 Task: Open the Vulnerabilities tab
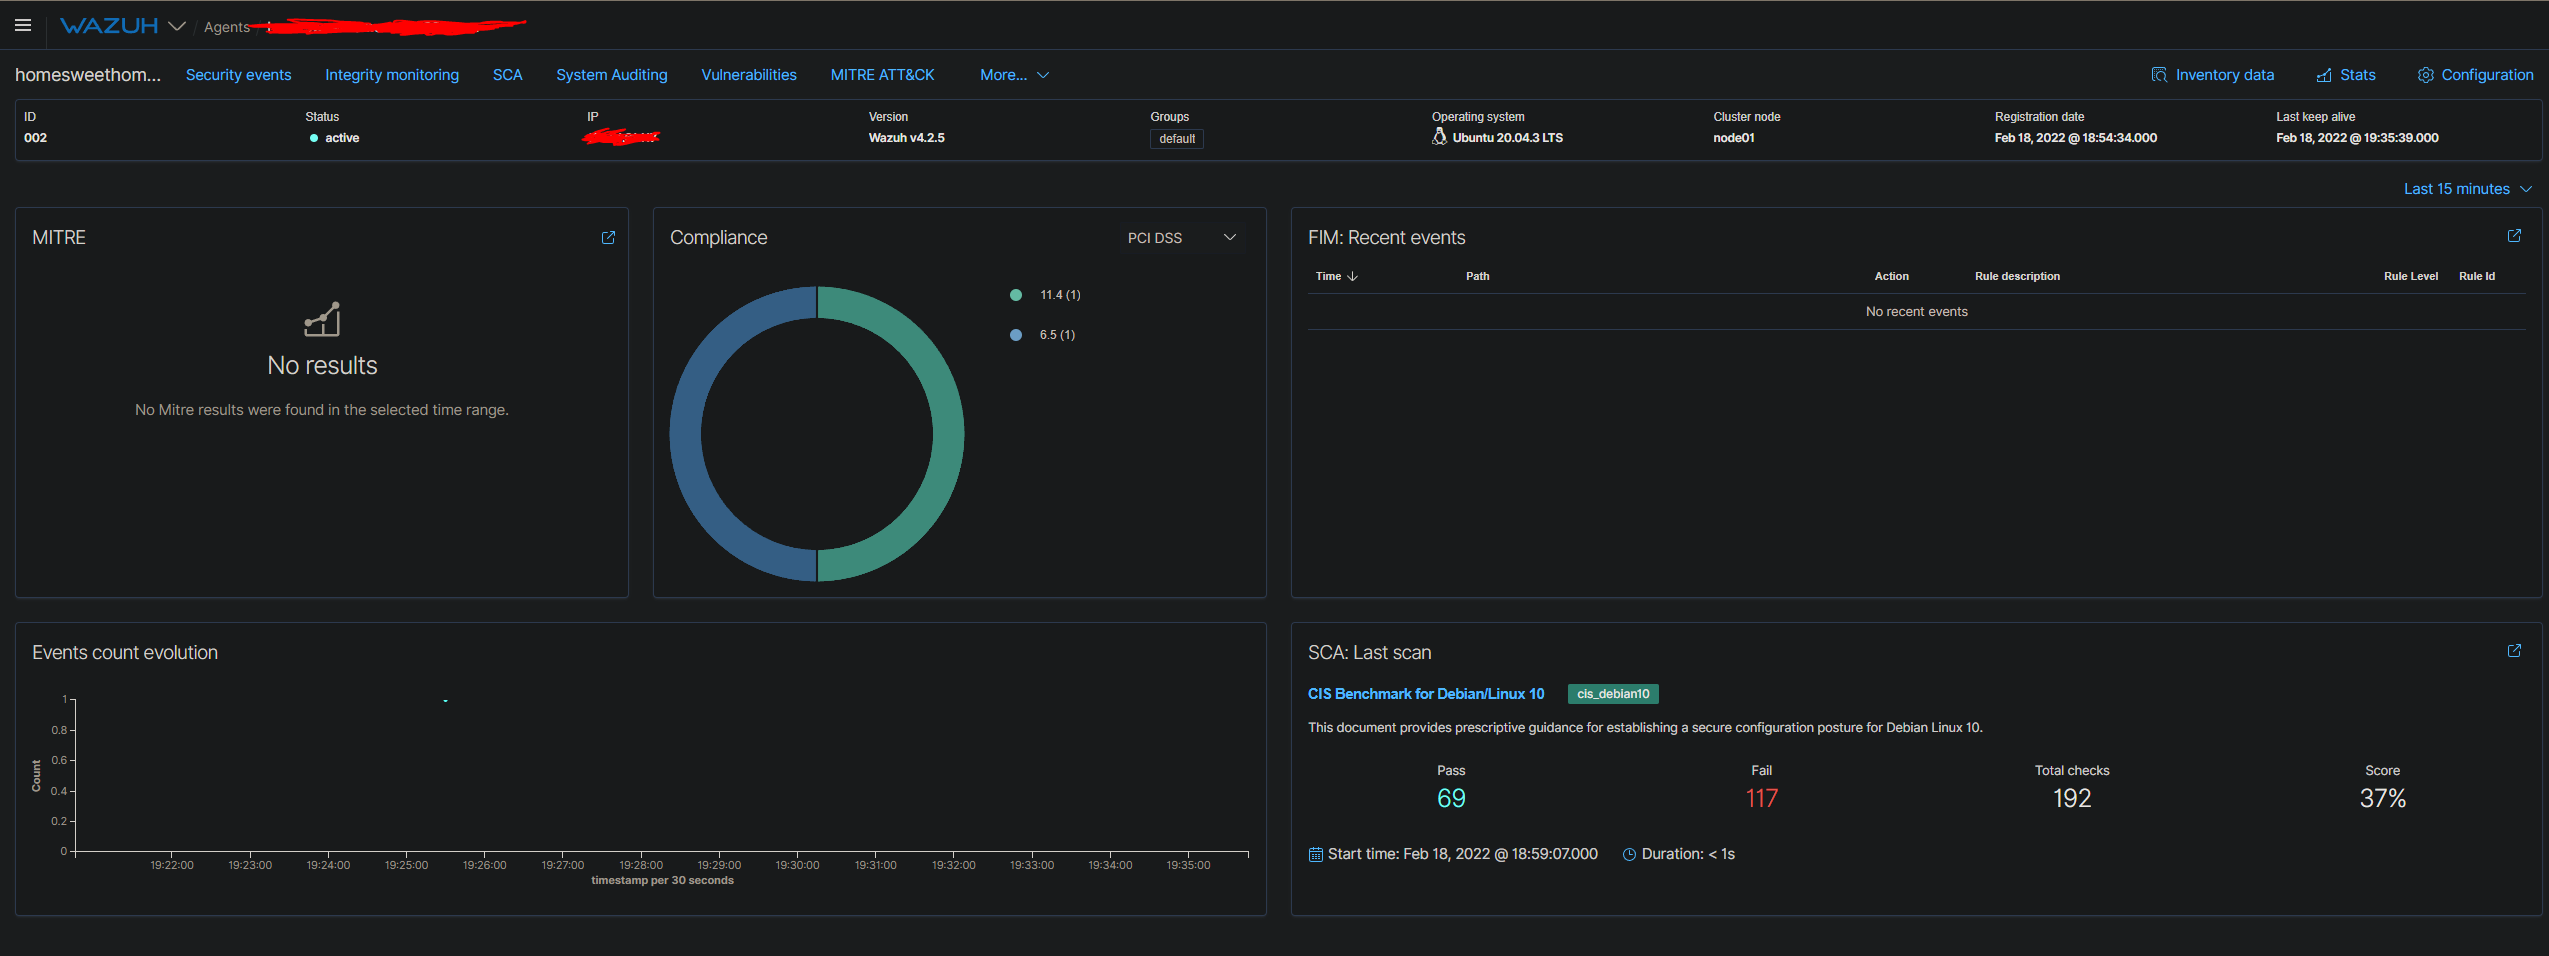[749, 75]
